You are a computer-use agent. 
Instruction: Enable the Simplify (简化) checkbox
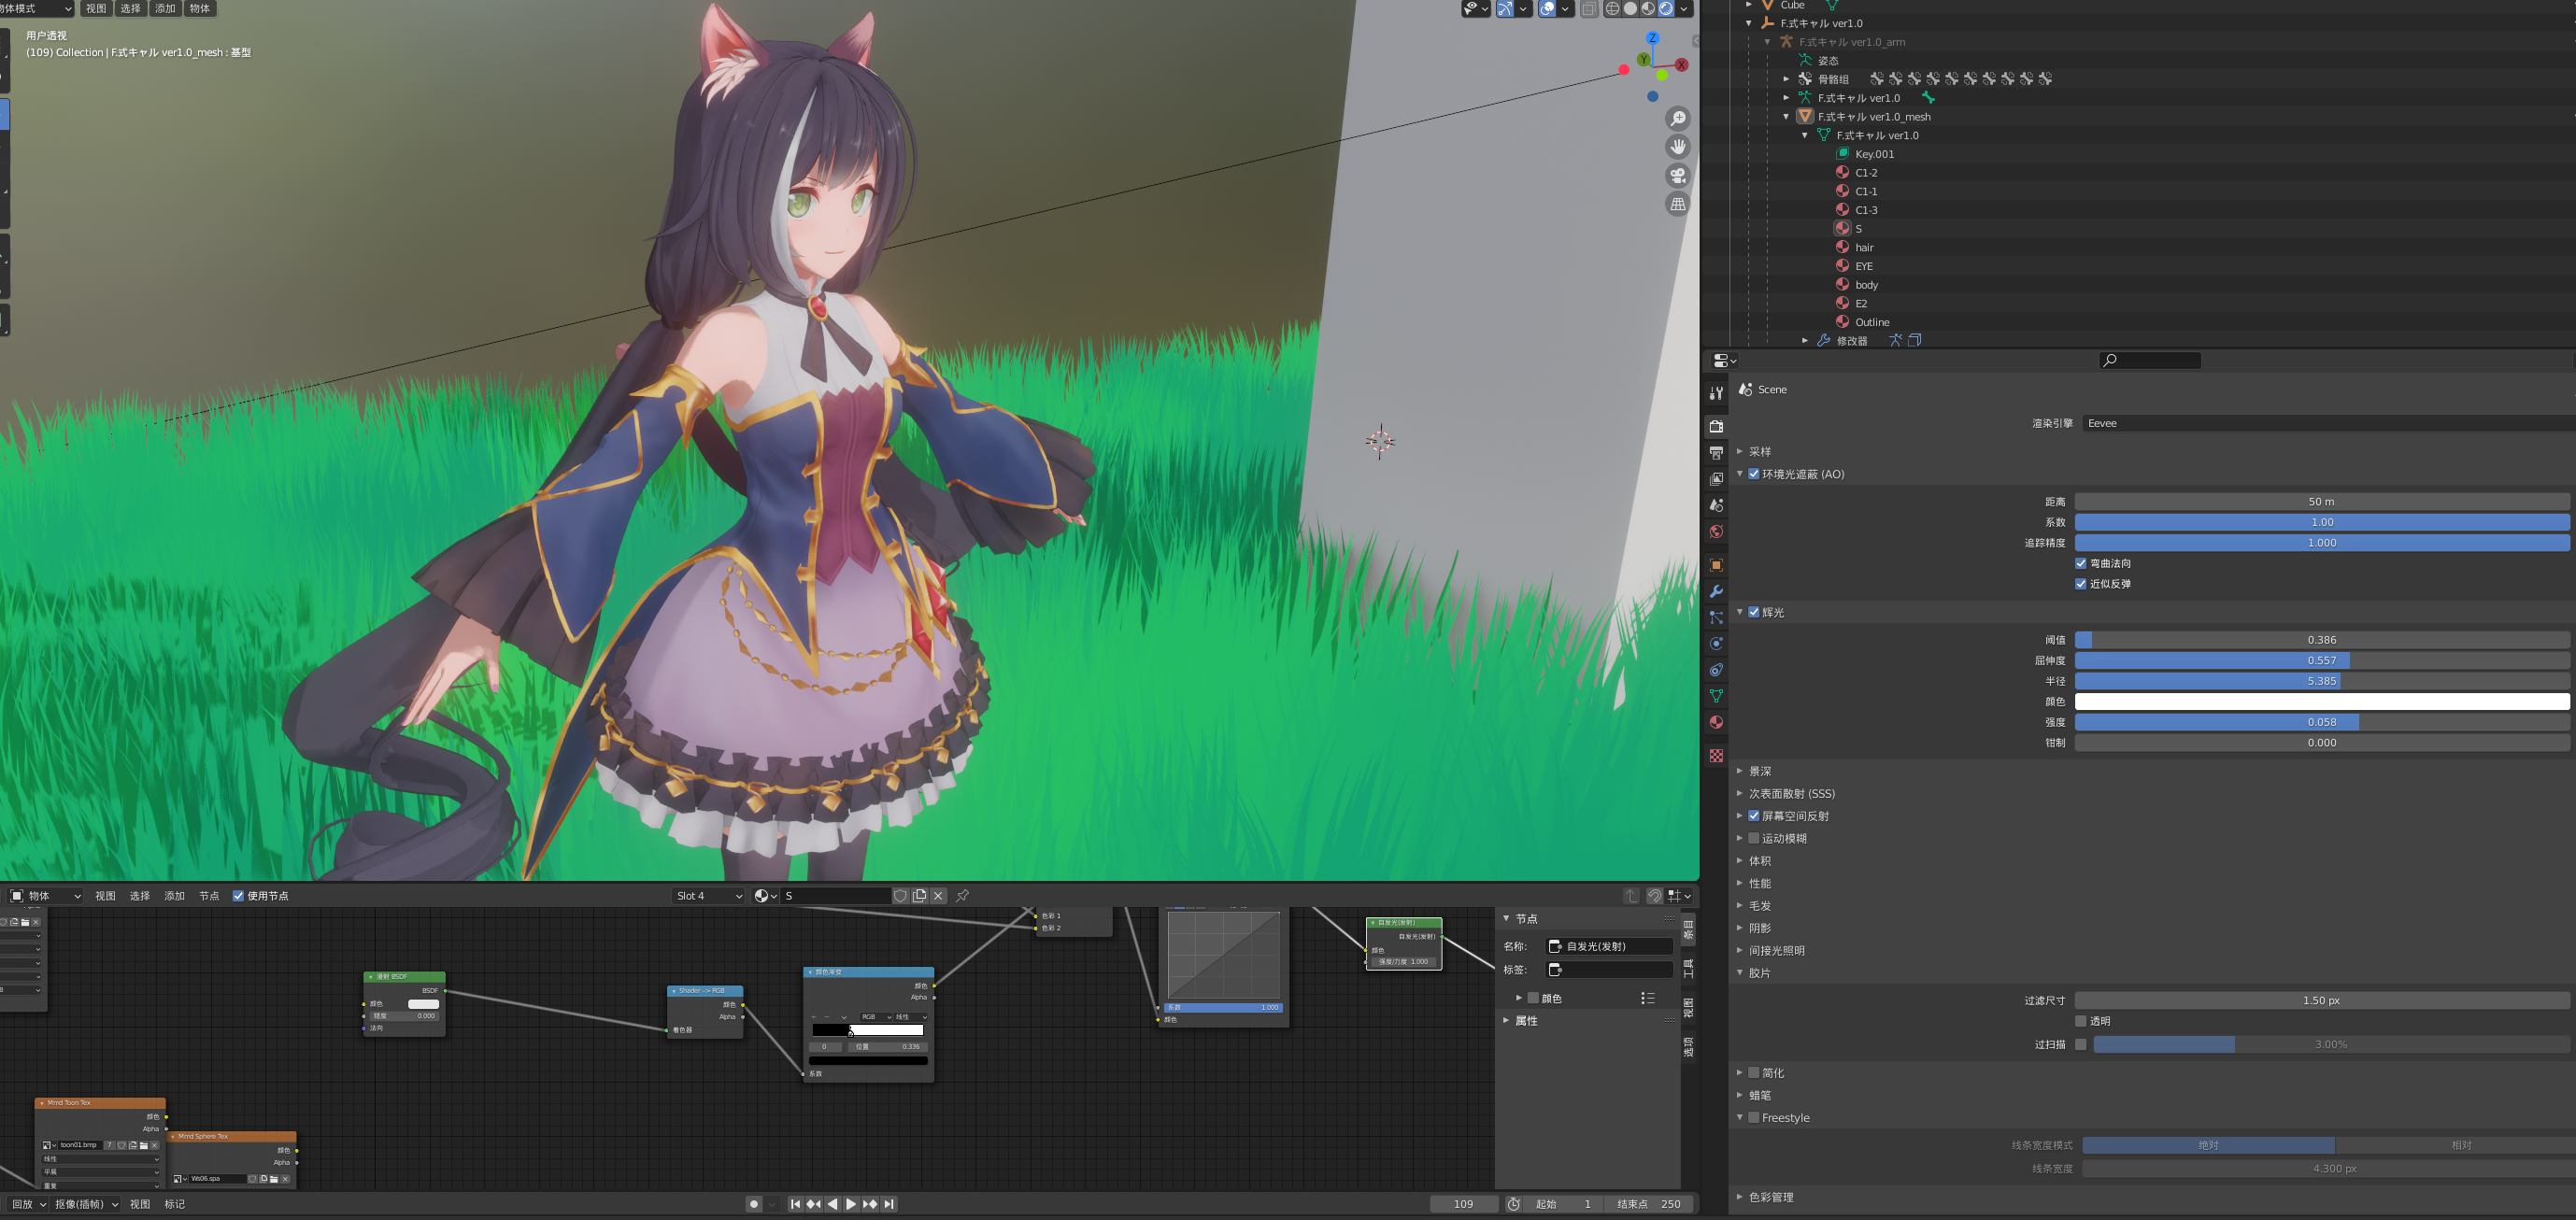click(1754, 1073)
